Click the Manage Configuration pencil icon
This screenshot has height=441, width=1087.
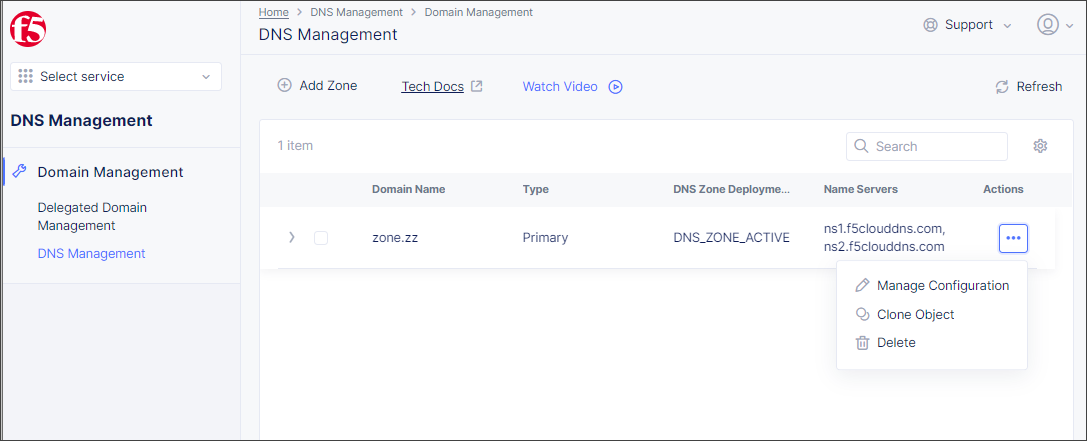pyautogui.click(x=862, y=285)
